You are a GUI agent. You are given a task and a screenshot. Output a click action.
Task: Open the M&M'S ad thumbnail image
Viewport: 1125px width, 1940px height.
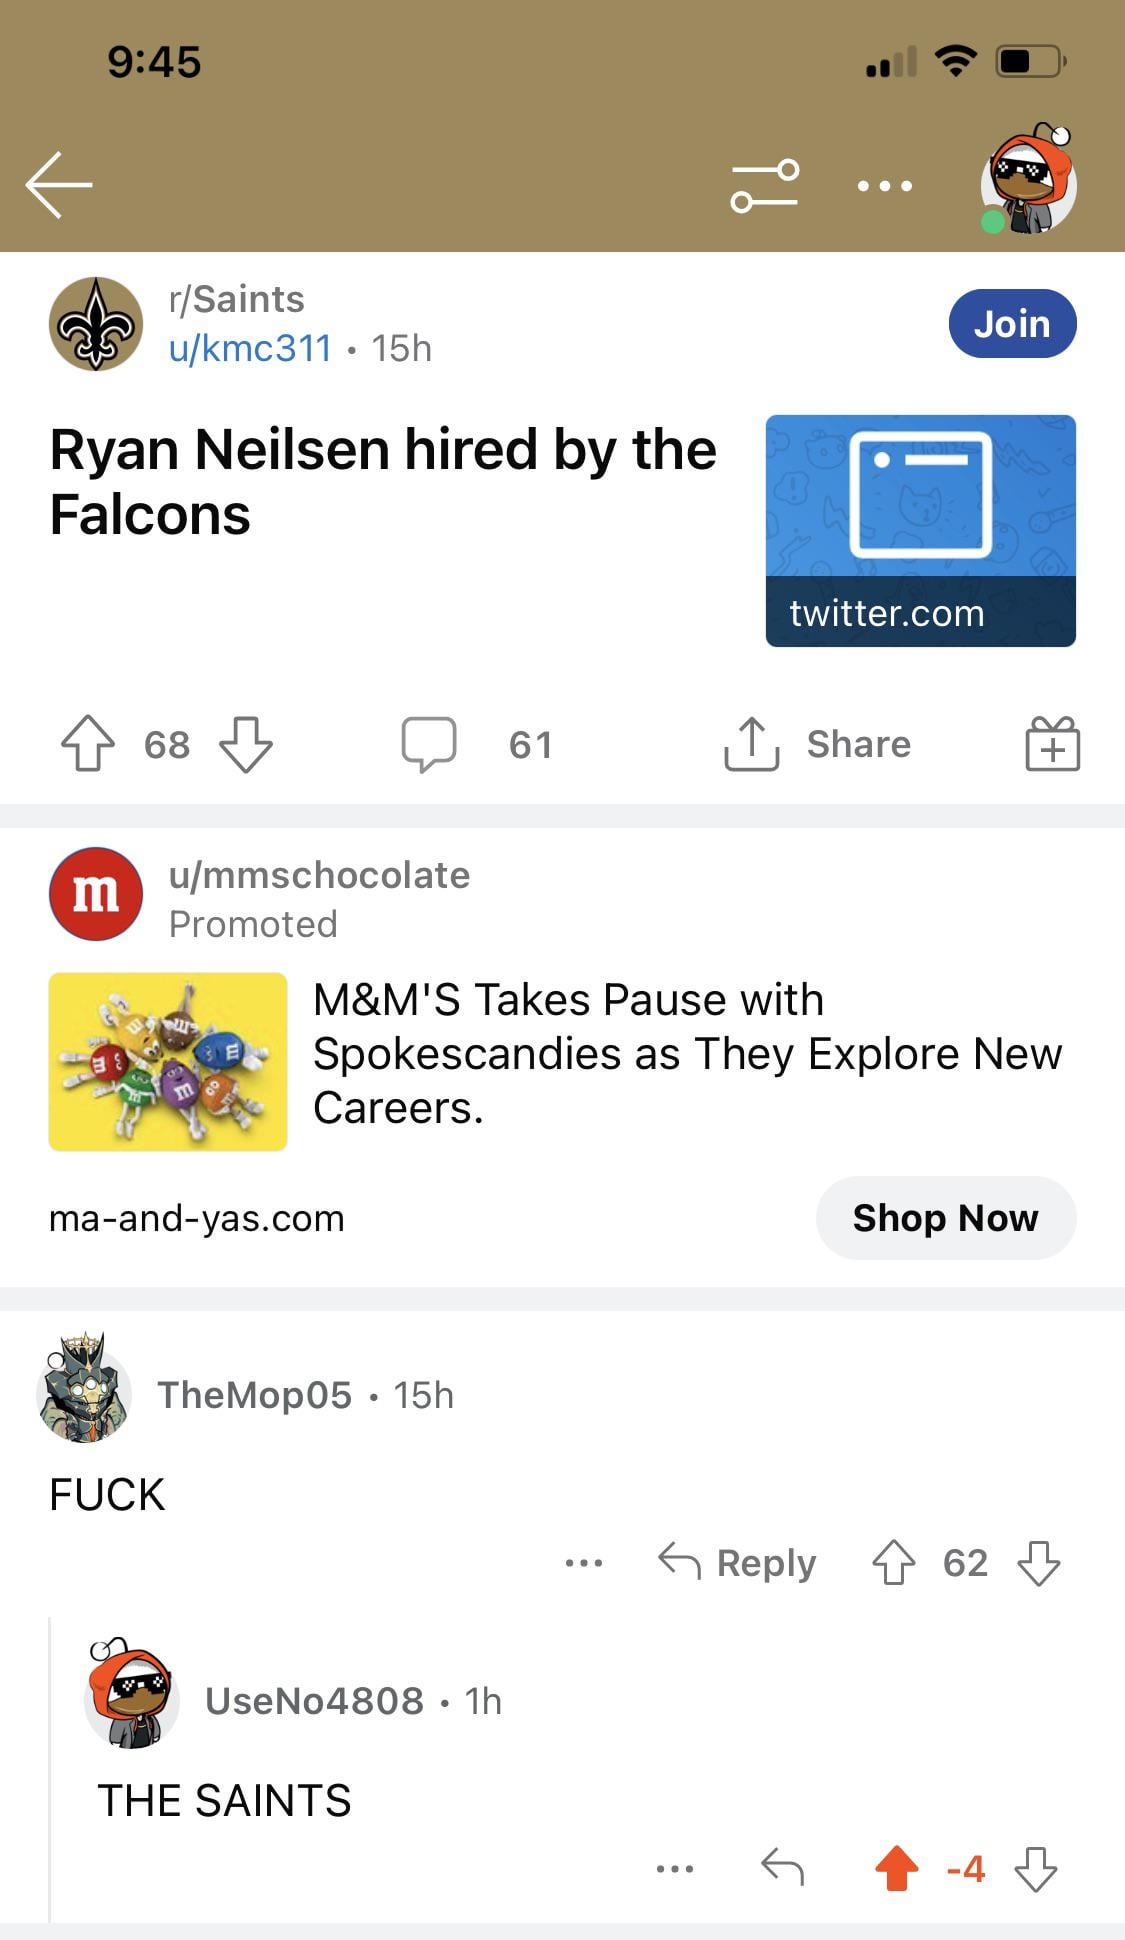tap(168, 1061)
